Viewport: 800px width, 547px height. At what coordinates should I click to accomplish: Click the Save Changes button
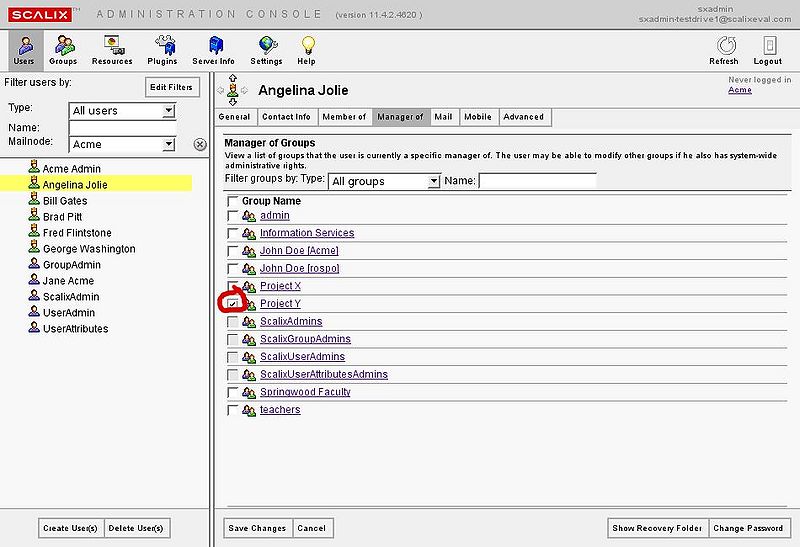coord(257,528)
